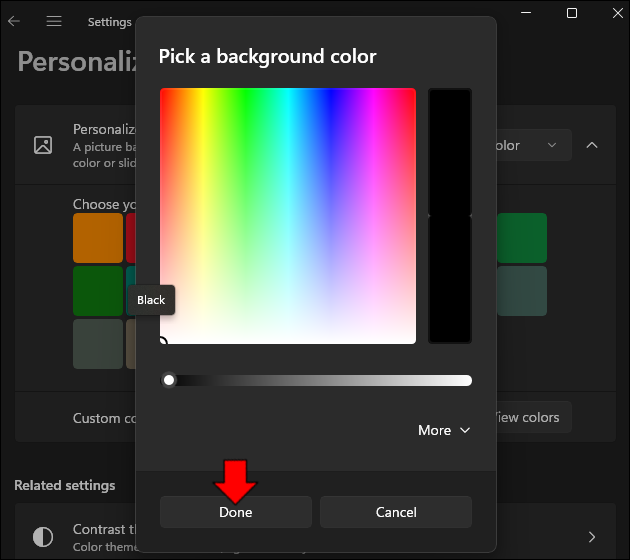The image size is (630, 560).
Task: Choose the bright green swatch on right
Action: (x=522, y=238)
